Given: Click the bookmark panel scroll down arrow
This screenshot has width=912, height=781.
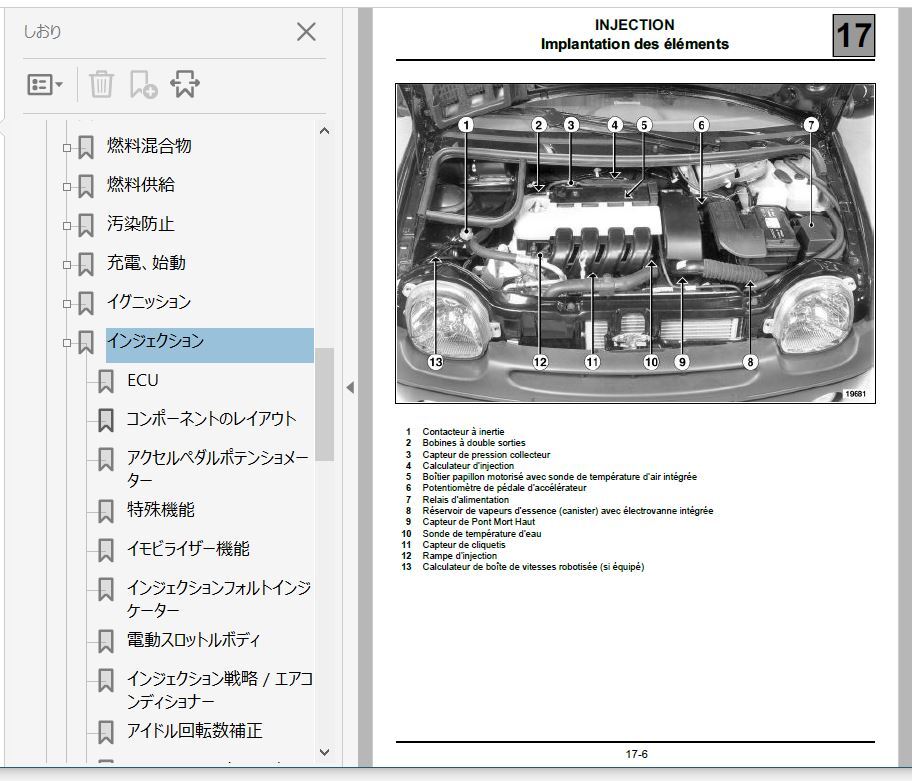Looking at the screenshot, I should [325, 753].
